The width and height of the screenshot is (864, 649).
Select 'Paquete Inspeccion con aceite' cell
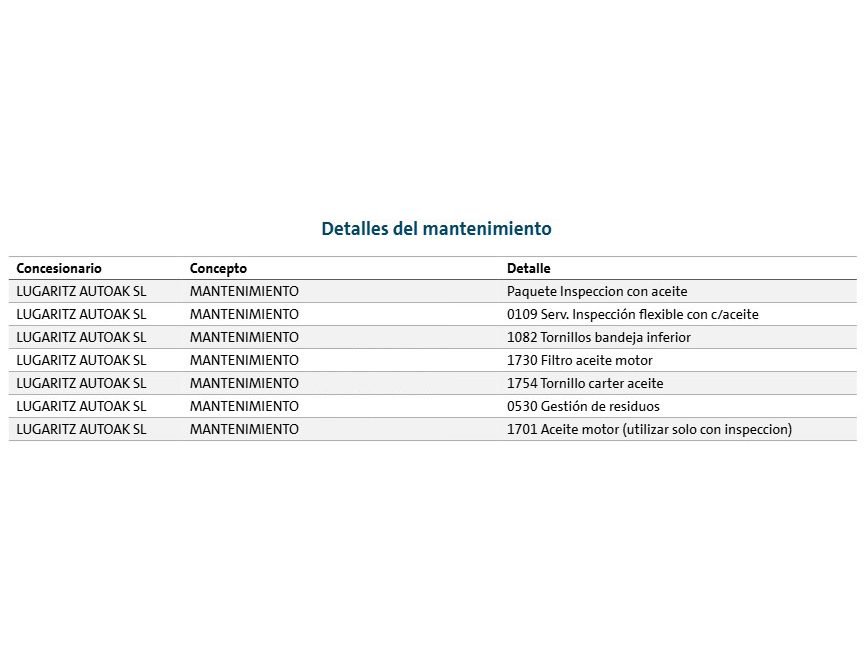pos(597,292)
